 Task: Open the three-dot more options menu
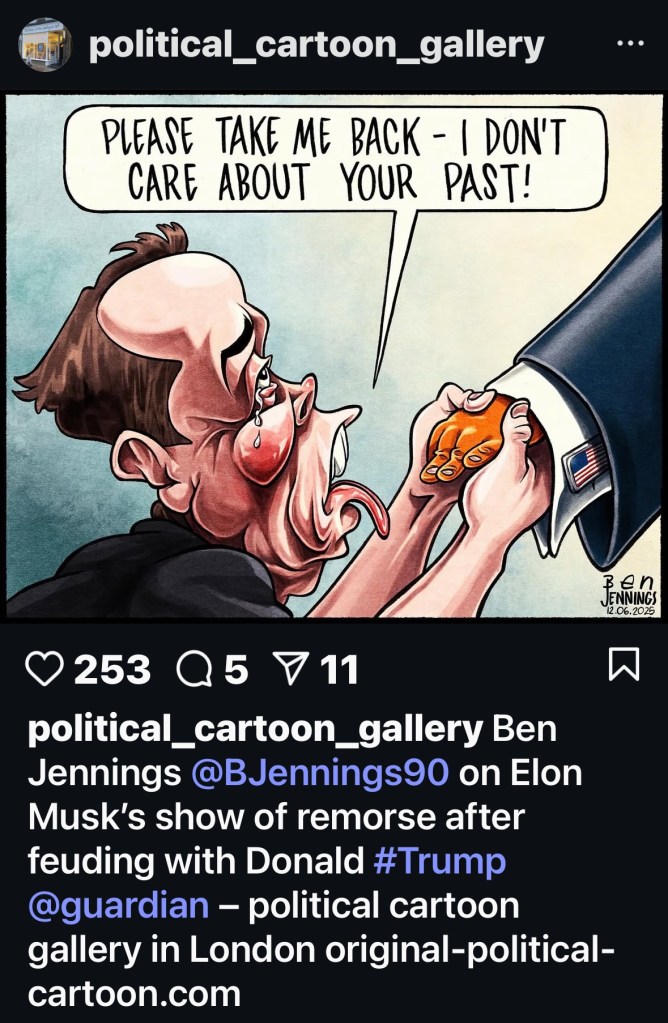[x=631, y=44]
